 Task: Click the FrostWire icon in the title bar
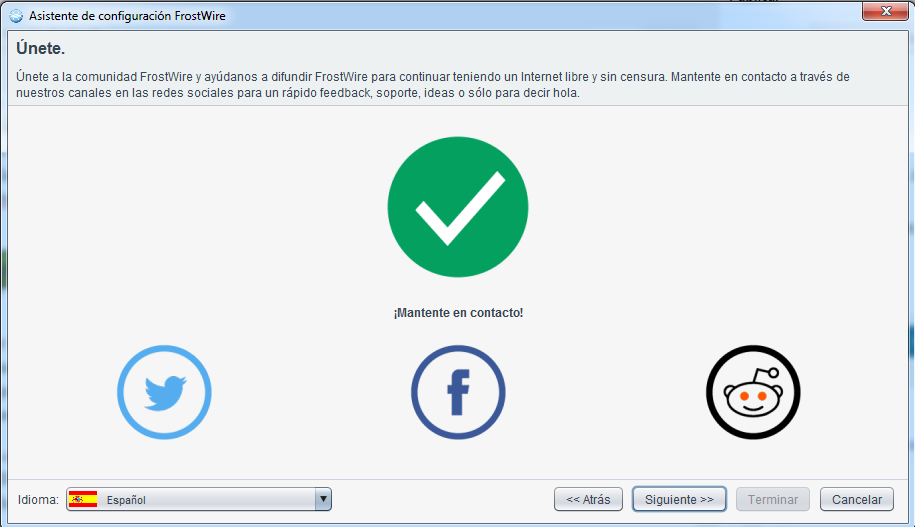16,16
